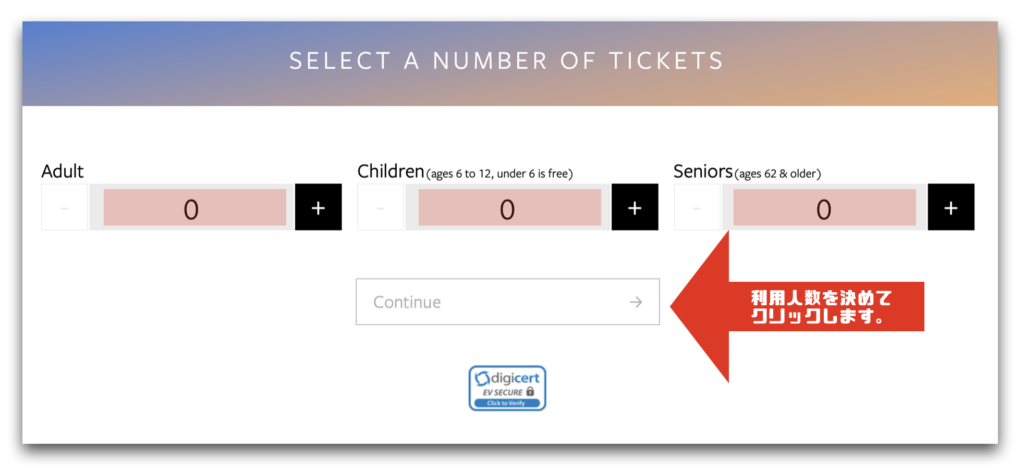Click the arrow icon in Continue button
The width and height of the screenshot is (1024, 474).
tap(636, 302)
